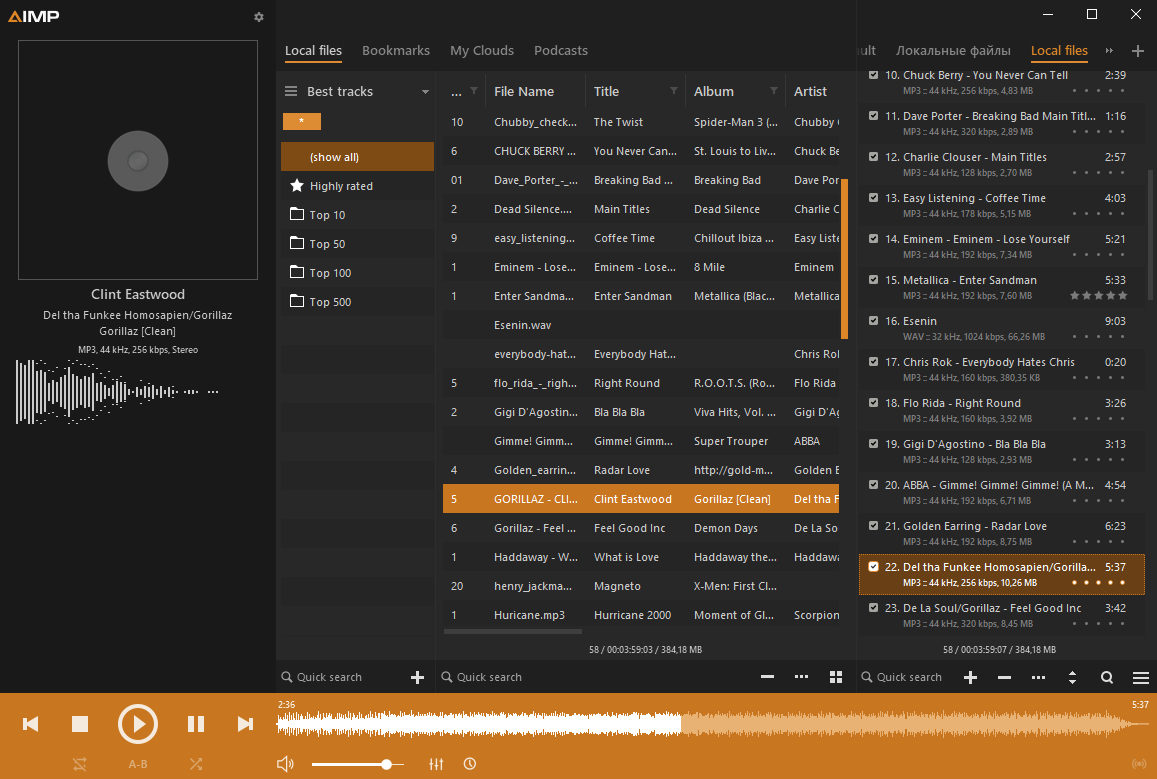This screenshot has height=779, width=1157.
Task: Click the orange asterisk filter button
Action: 301,121
